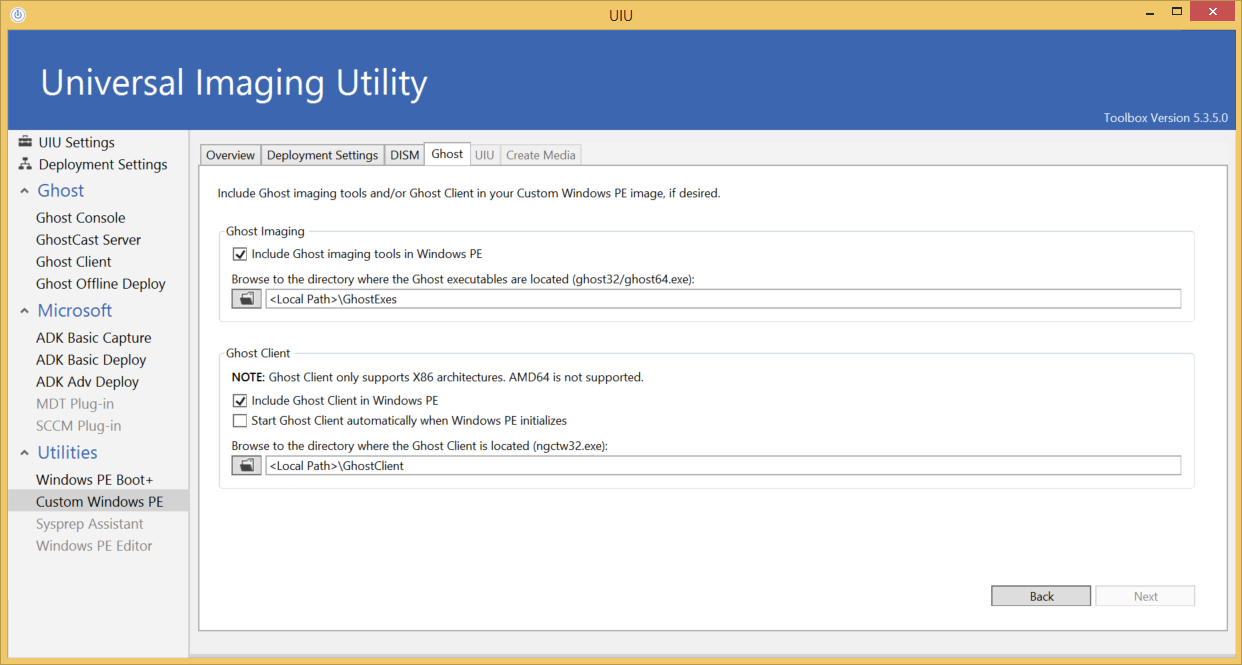The height and width of the screenshot is (665, 1242).
Task: Open ADK Adv Deploy
Action: [88, 381]
